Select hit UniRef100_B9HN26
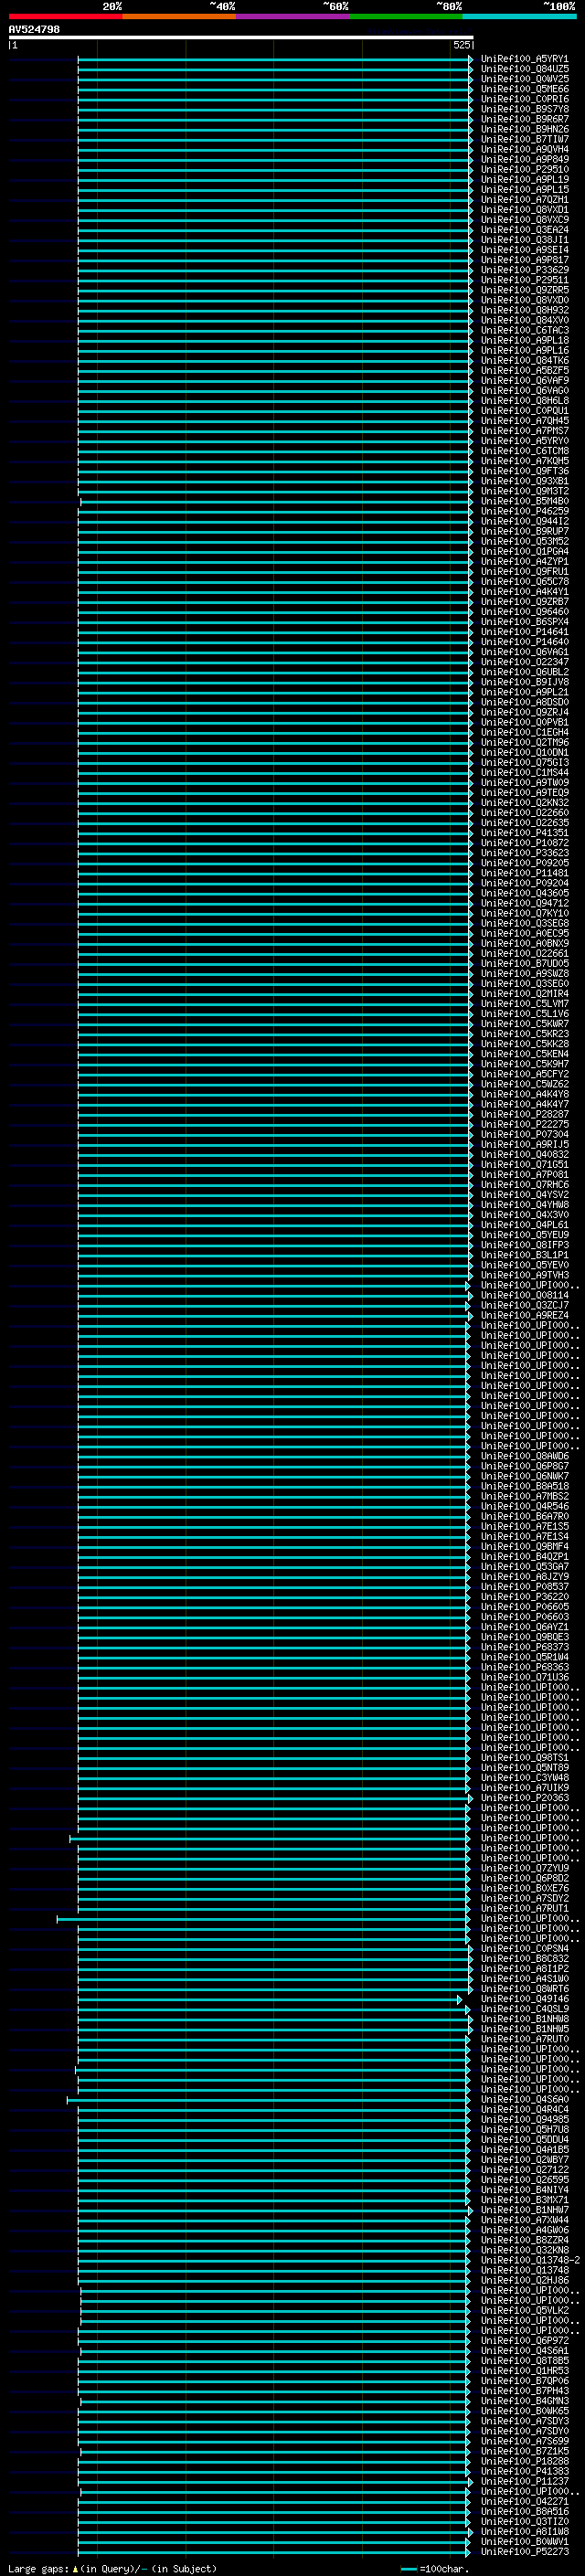This screenshot has height=2576, width=585. 524,129
